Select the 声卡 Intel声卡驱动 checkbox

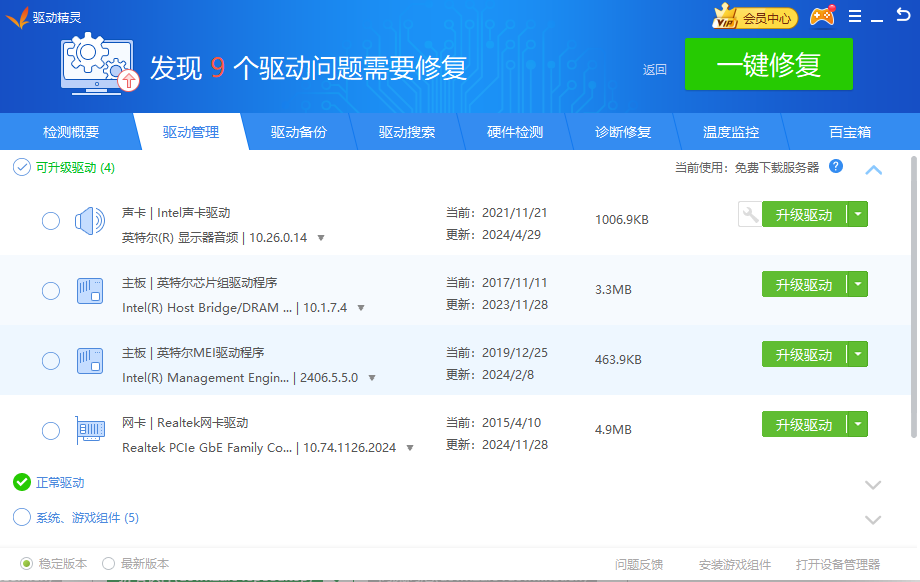[x=51, y=221]
